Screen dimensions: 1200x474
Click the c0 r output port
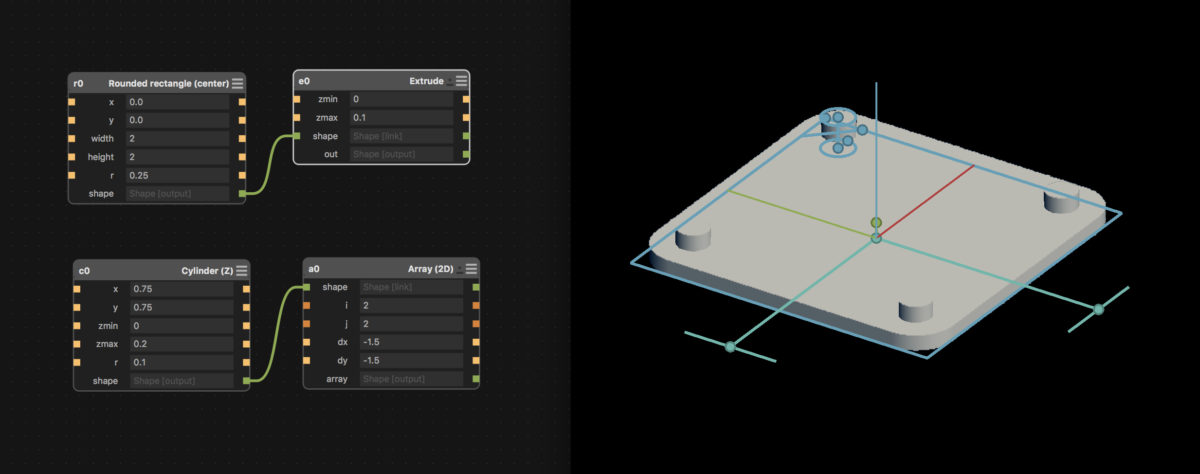click(246, 362)
